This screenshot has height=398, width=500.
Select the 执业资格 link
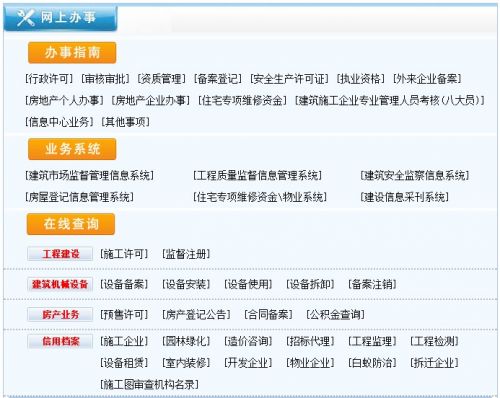tap(361, 79)
